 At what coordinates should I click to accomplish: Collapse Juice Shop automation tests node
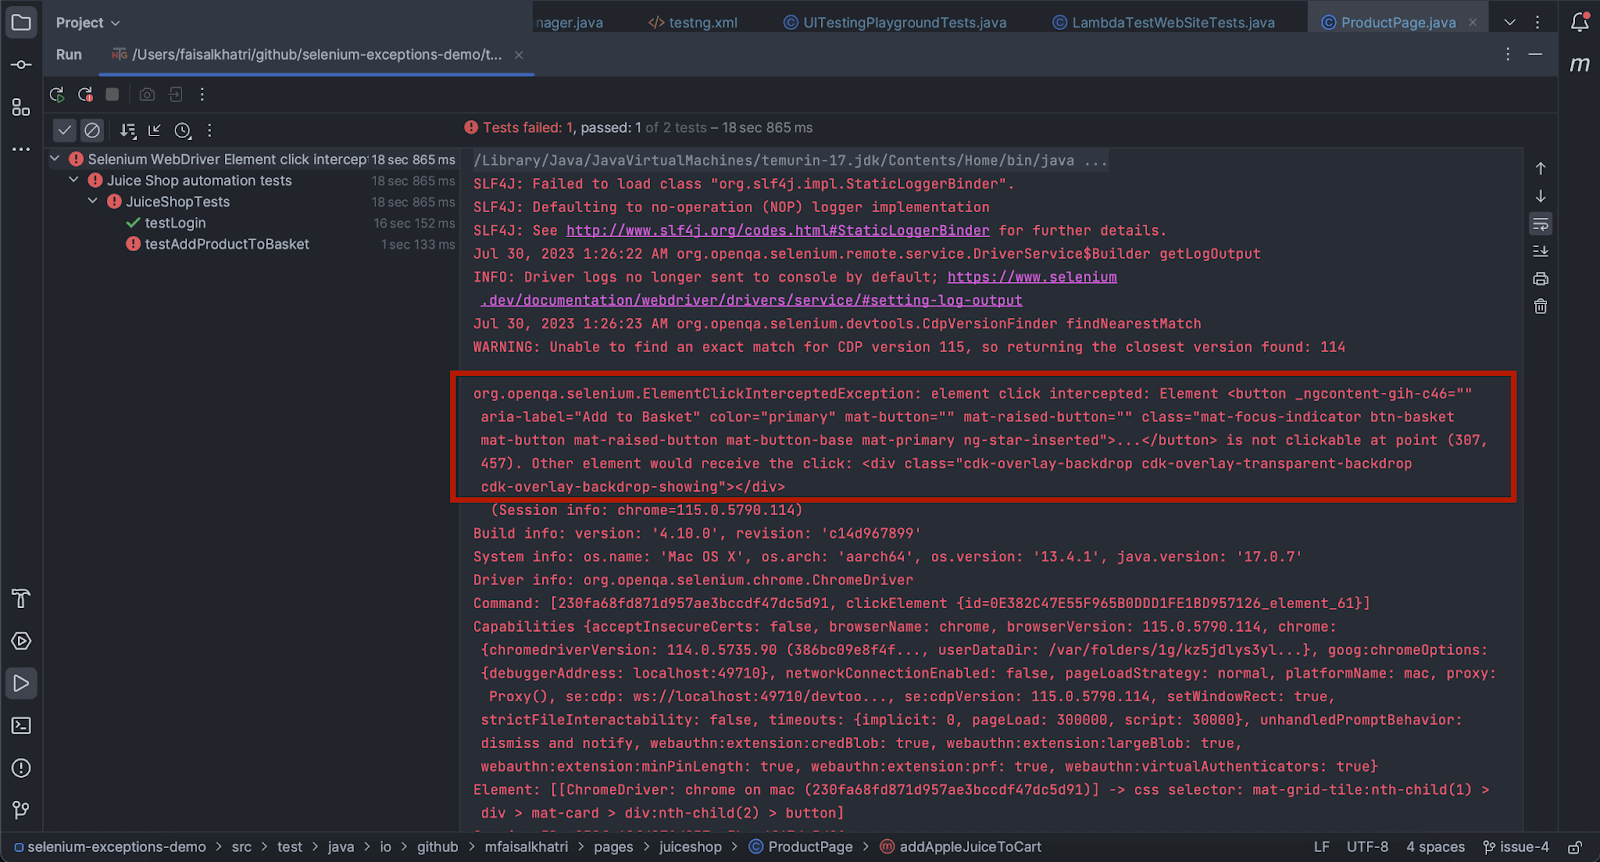(74, 180)
